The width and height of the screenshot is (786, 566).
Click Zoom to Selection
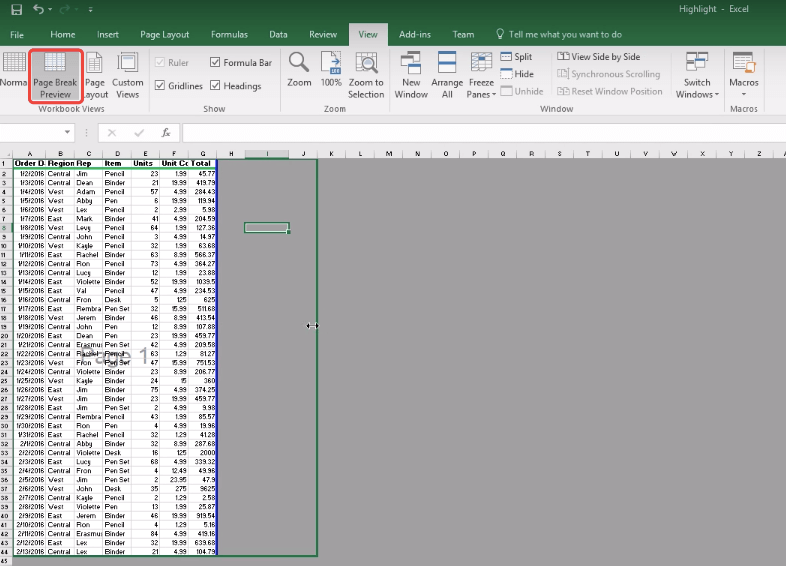point(366,75)
